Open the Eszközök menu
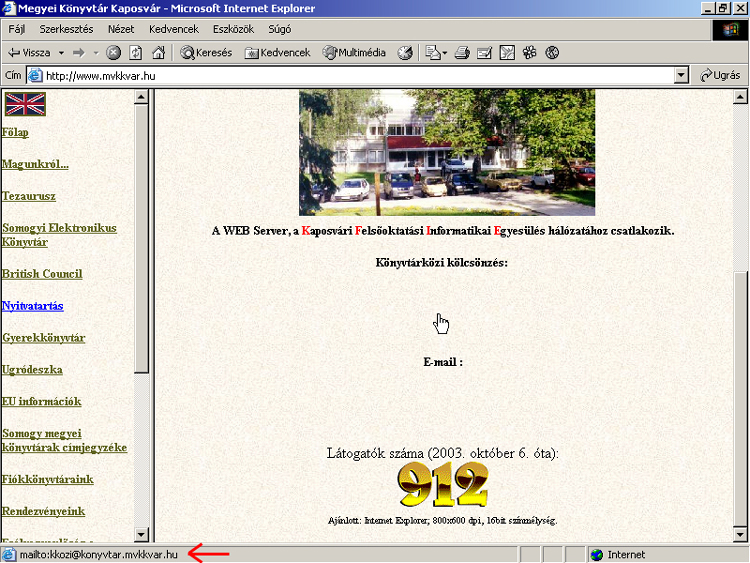Screen dimensions: 750x563 (233, 29)
